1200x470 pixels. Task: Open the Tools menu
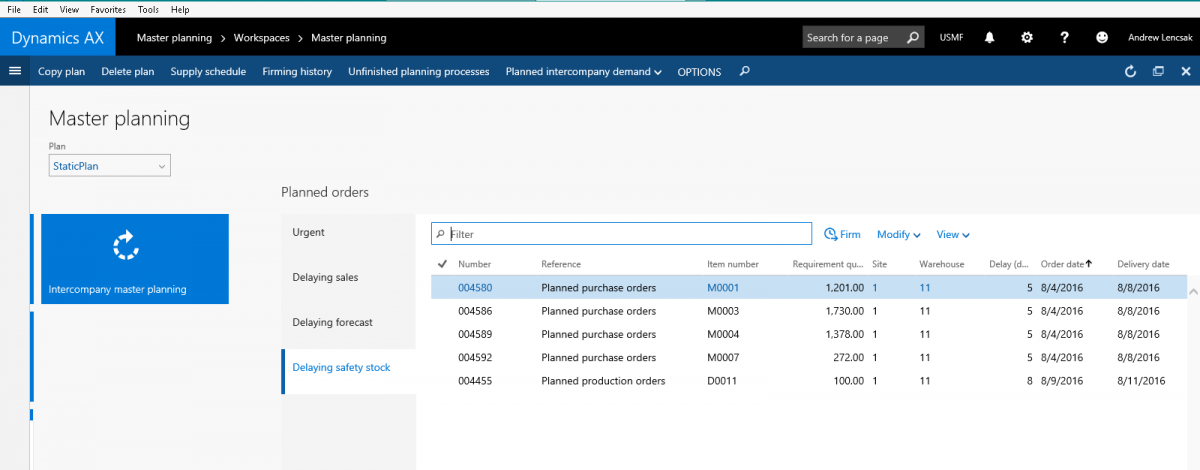coord(148,9)
